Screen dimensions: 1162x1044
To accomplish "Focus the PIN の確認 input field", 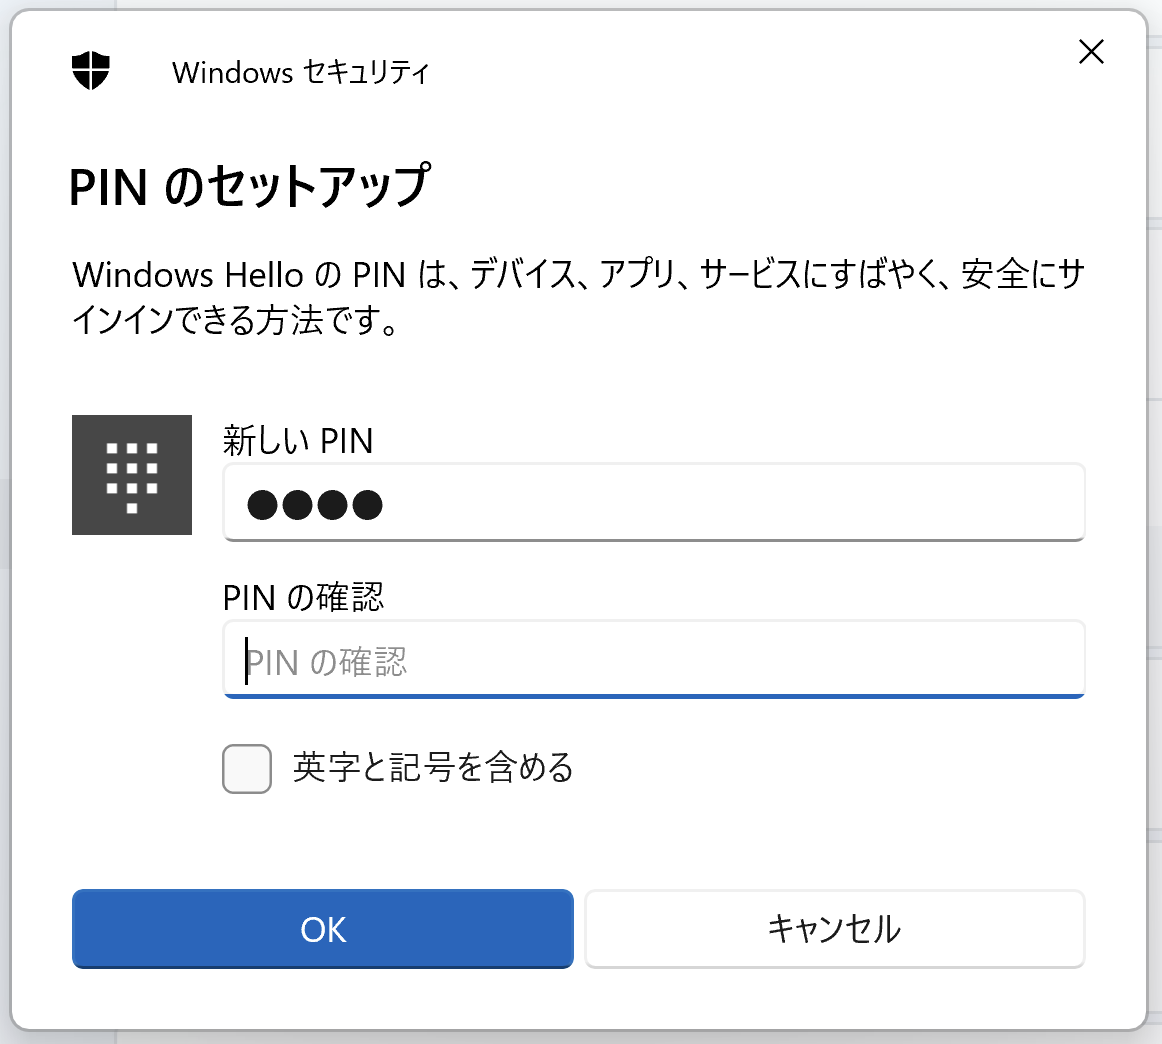I will (652, 660).
